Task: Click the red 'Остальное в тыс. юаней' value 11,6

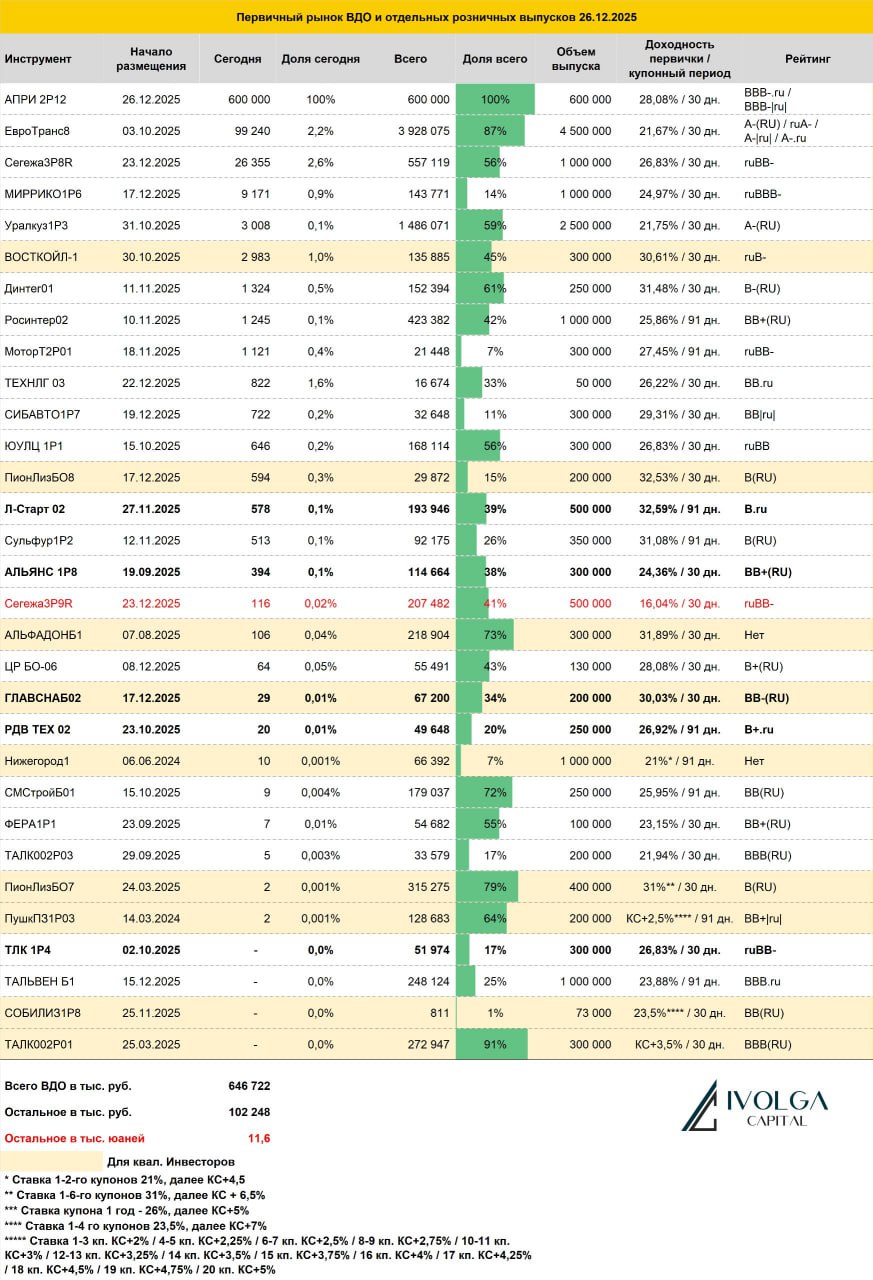Action: (259, 1138)
